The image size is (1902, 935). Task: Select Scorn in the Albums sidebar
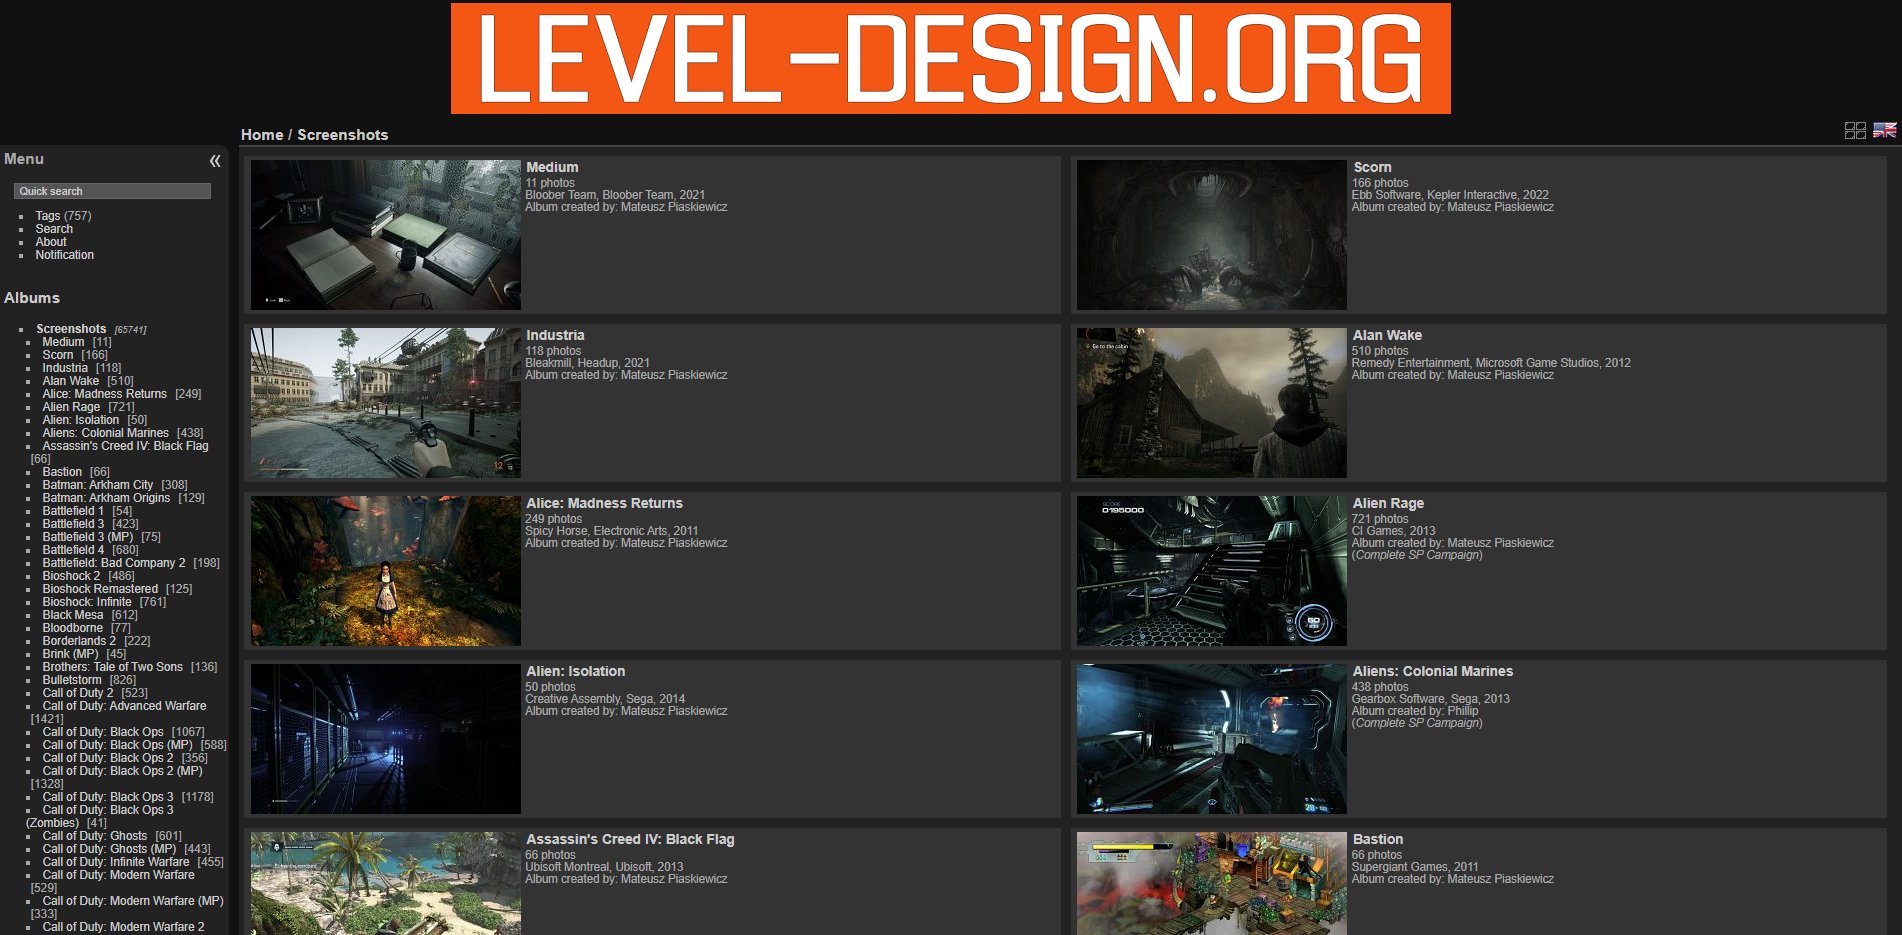(58, 355)
